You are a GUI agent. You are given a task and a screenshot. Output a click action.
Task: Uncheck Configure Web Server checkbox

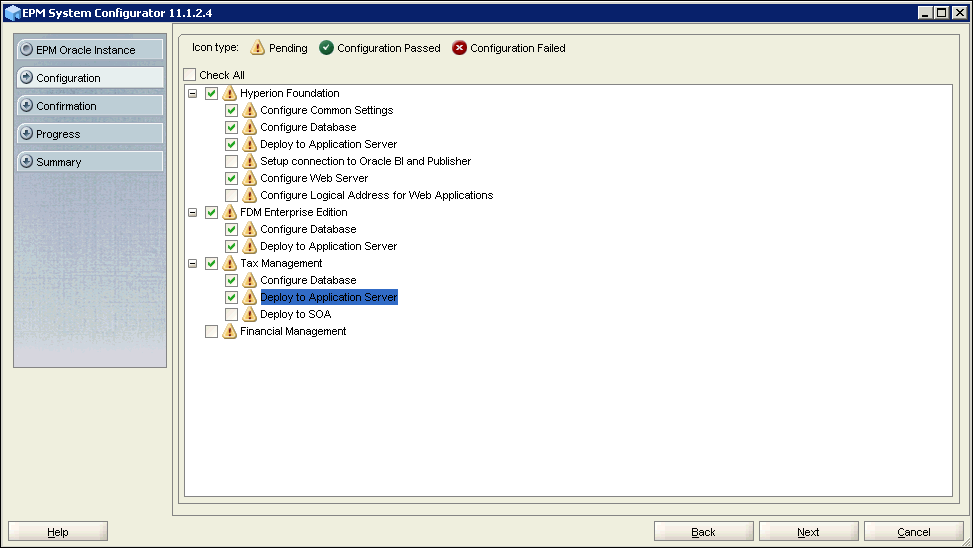[231, 178]
